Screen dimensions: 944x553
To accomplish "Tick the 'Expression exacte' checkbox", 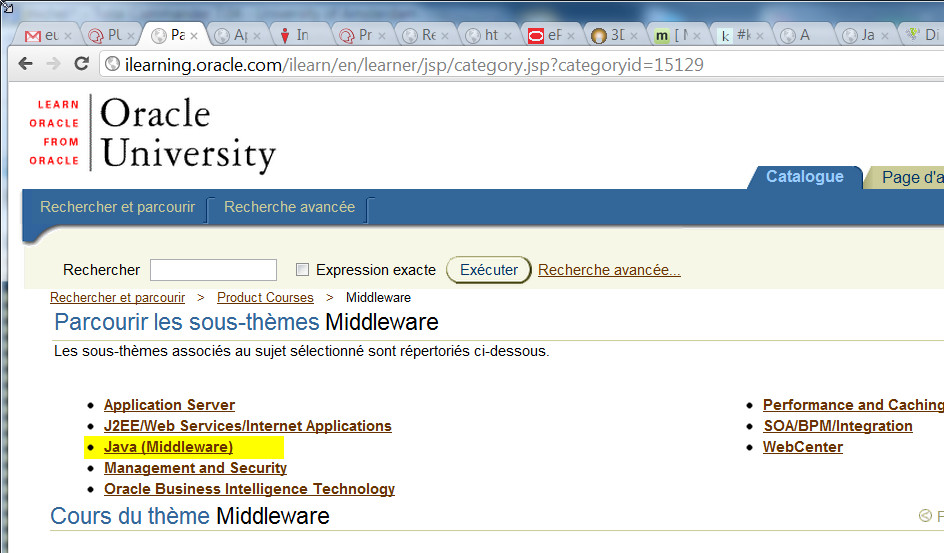I will click(x=302, y=270).
